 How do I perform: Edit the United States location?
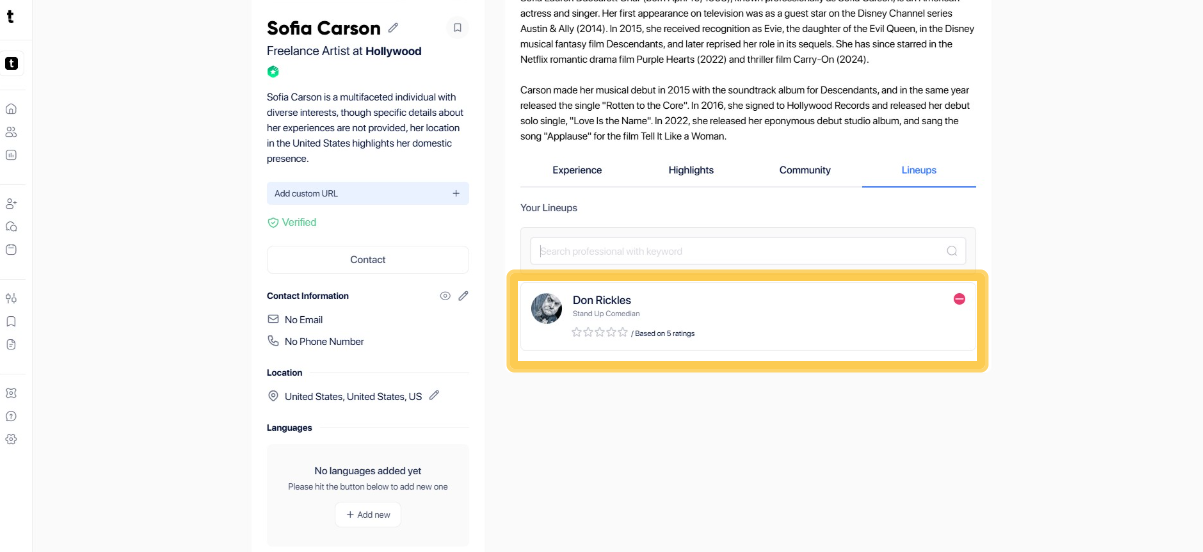tap(434, 395)
